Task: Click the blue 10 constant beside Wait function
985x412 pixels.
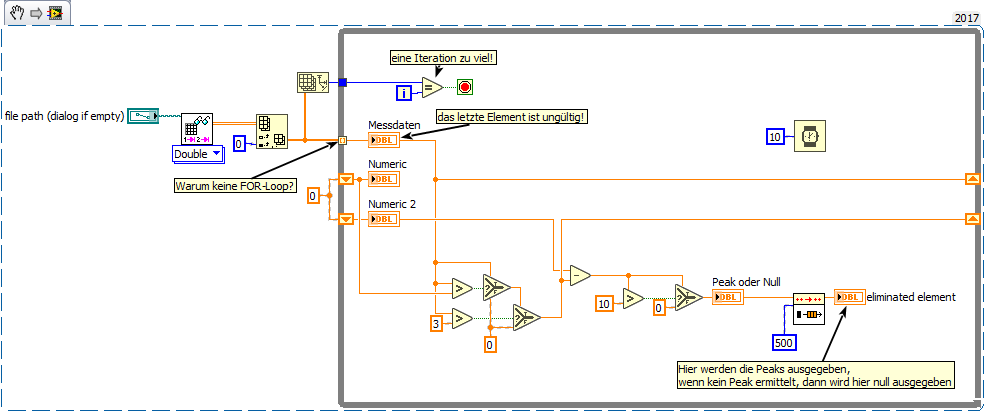Action: (x=775, y=136)
